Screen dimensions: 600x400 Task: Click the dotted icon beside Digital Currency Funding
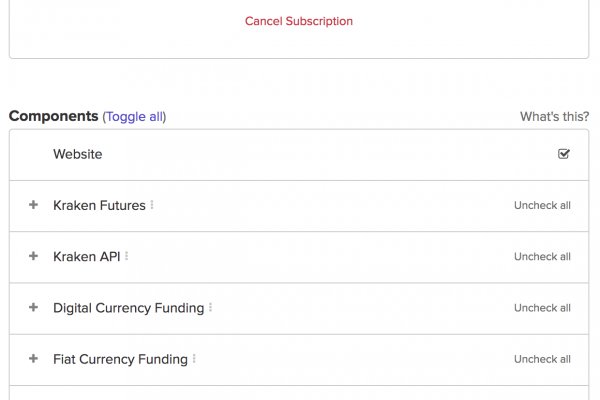pos(211,308)
